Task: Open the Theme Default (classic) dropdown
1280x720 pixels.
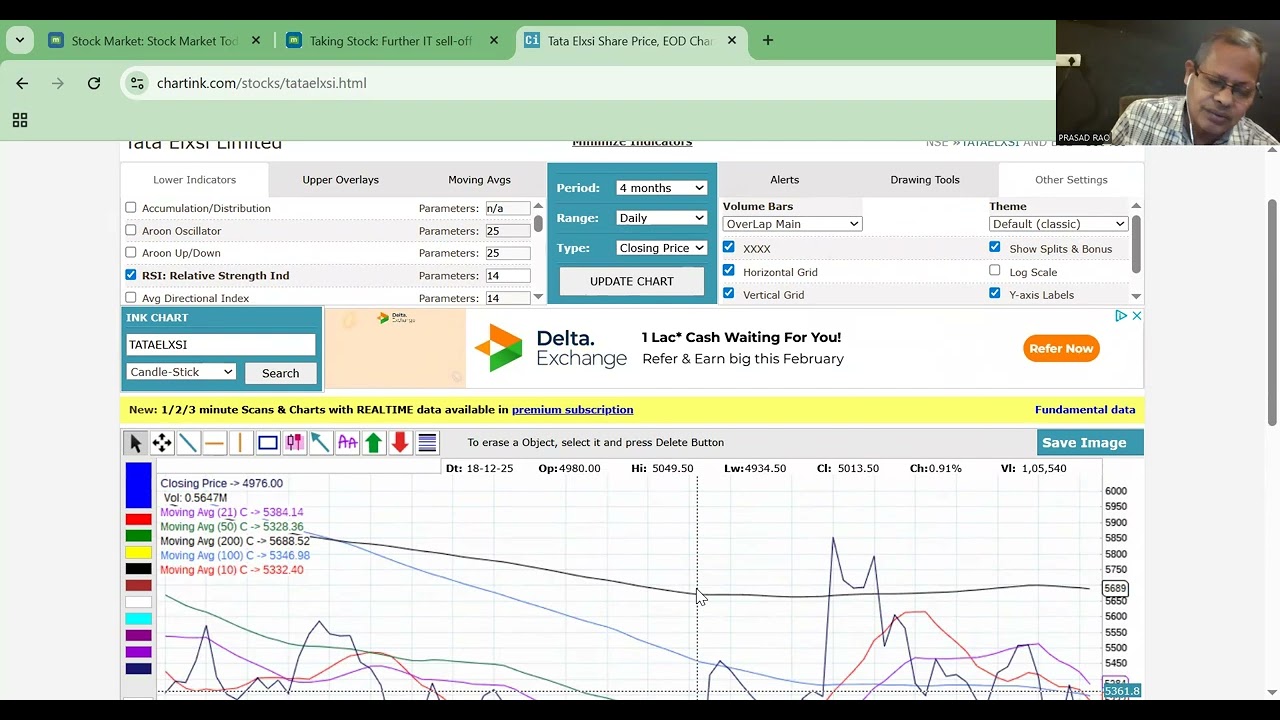Action: (x=1059, y=224)
